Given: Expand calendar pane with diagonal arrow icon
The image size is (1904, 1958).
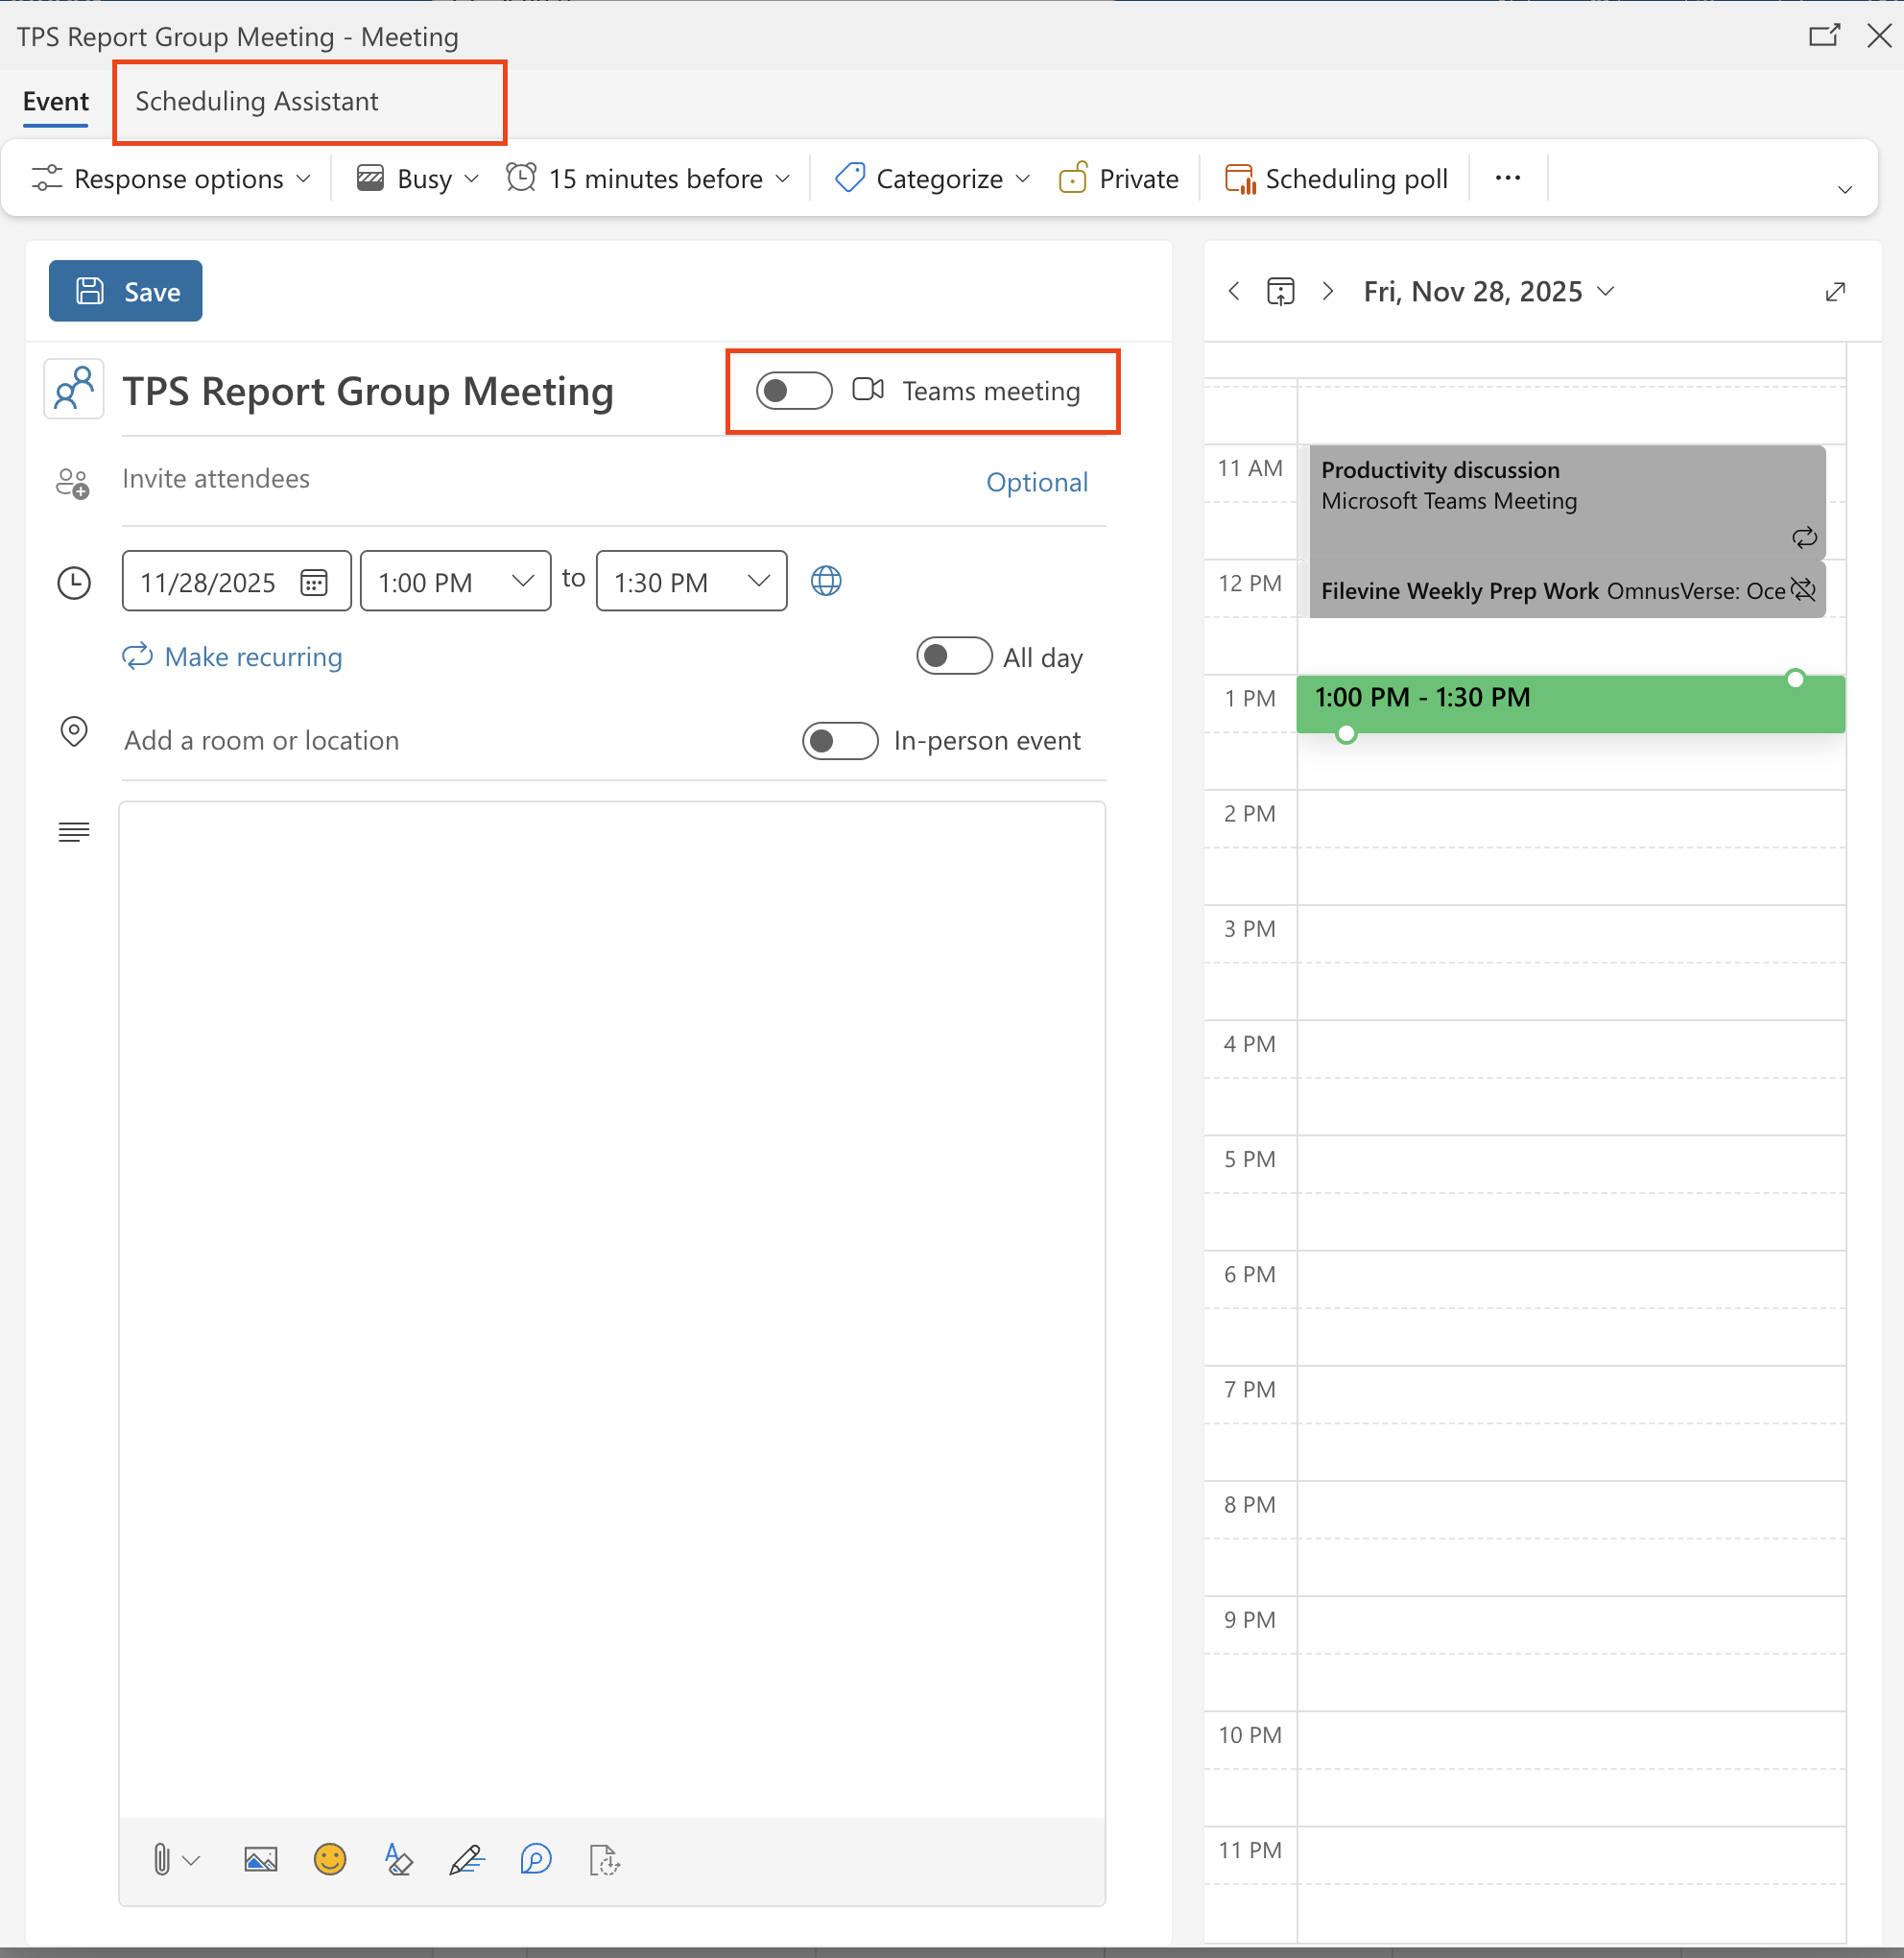Looking at the screenshot, I should click(1835, 291).
